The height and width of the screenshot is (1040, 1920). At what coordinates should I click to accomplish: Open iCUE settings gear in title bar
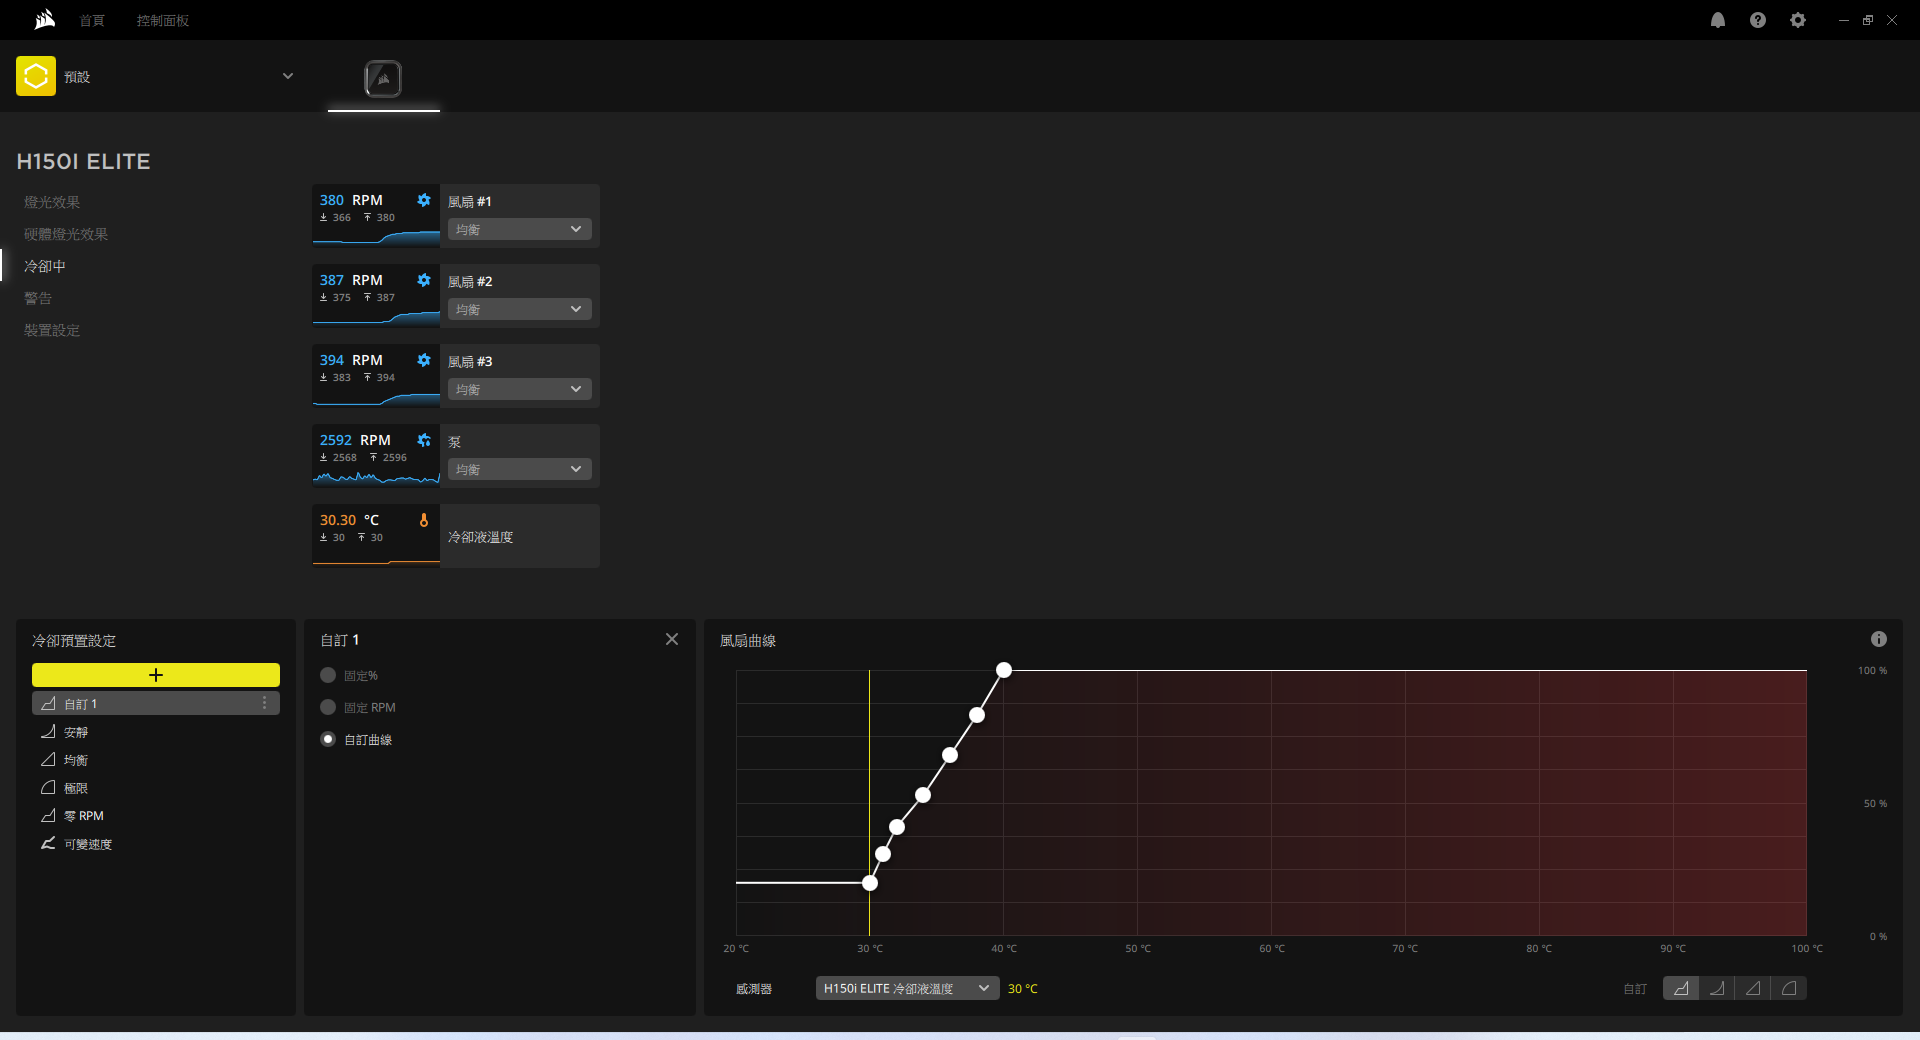tap(1798, 20)
